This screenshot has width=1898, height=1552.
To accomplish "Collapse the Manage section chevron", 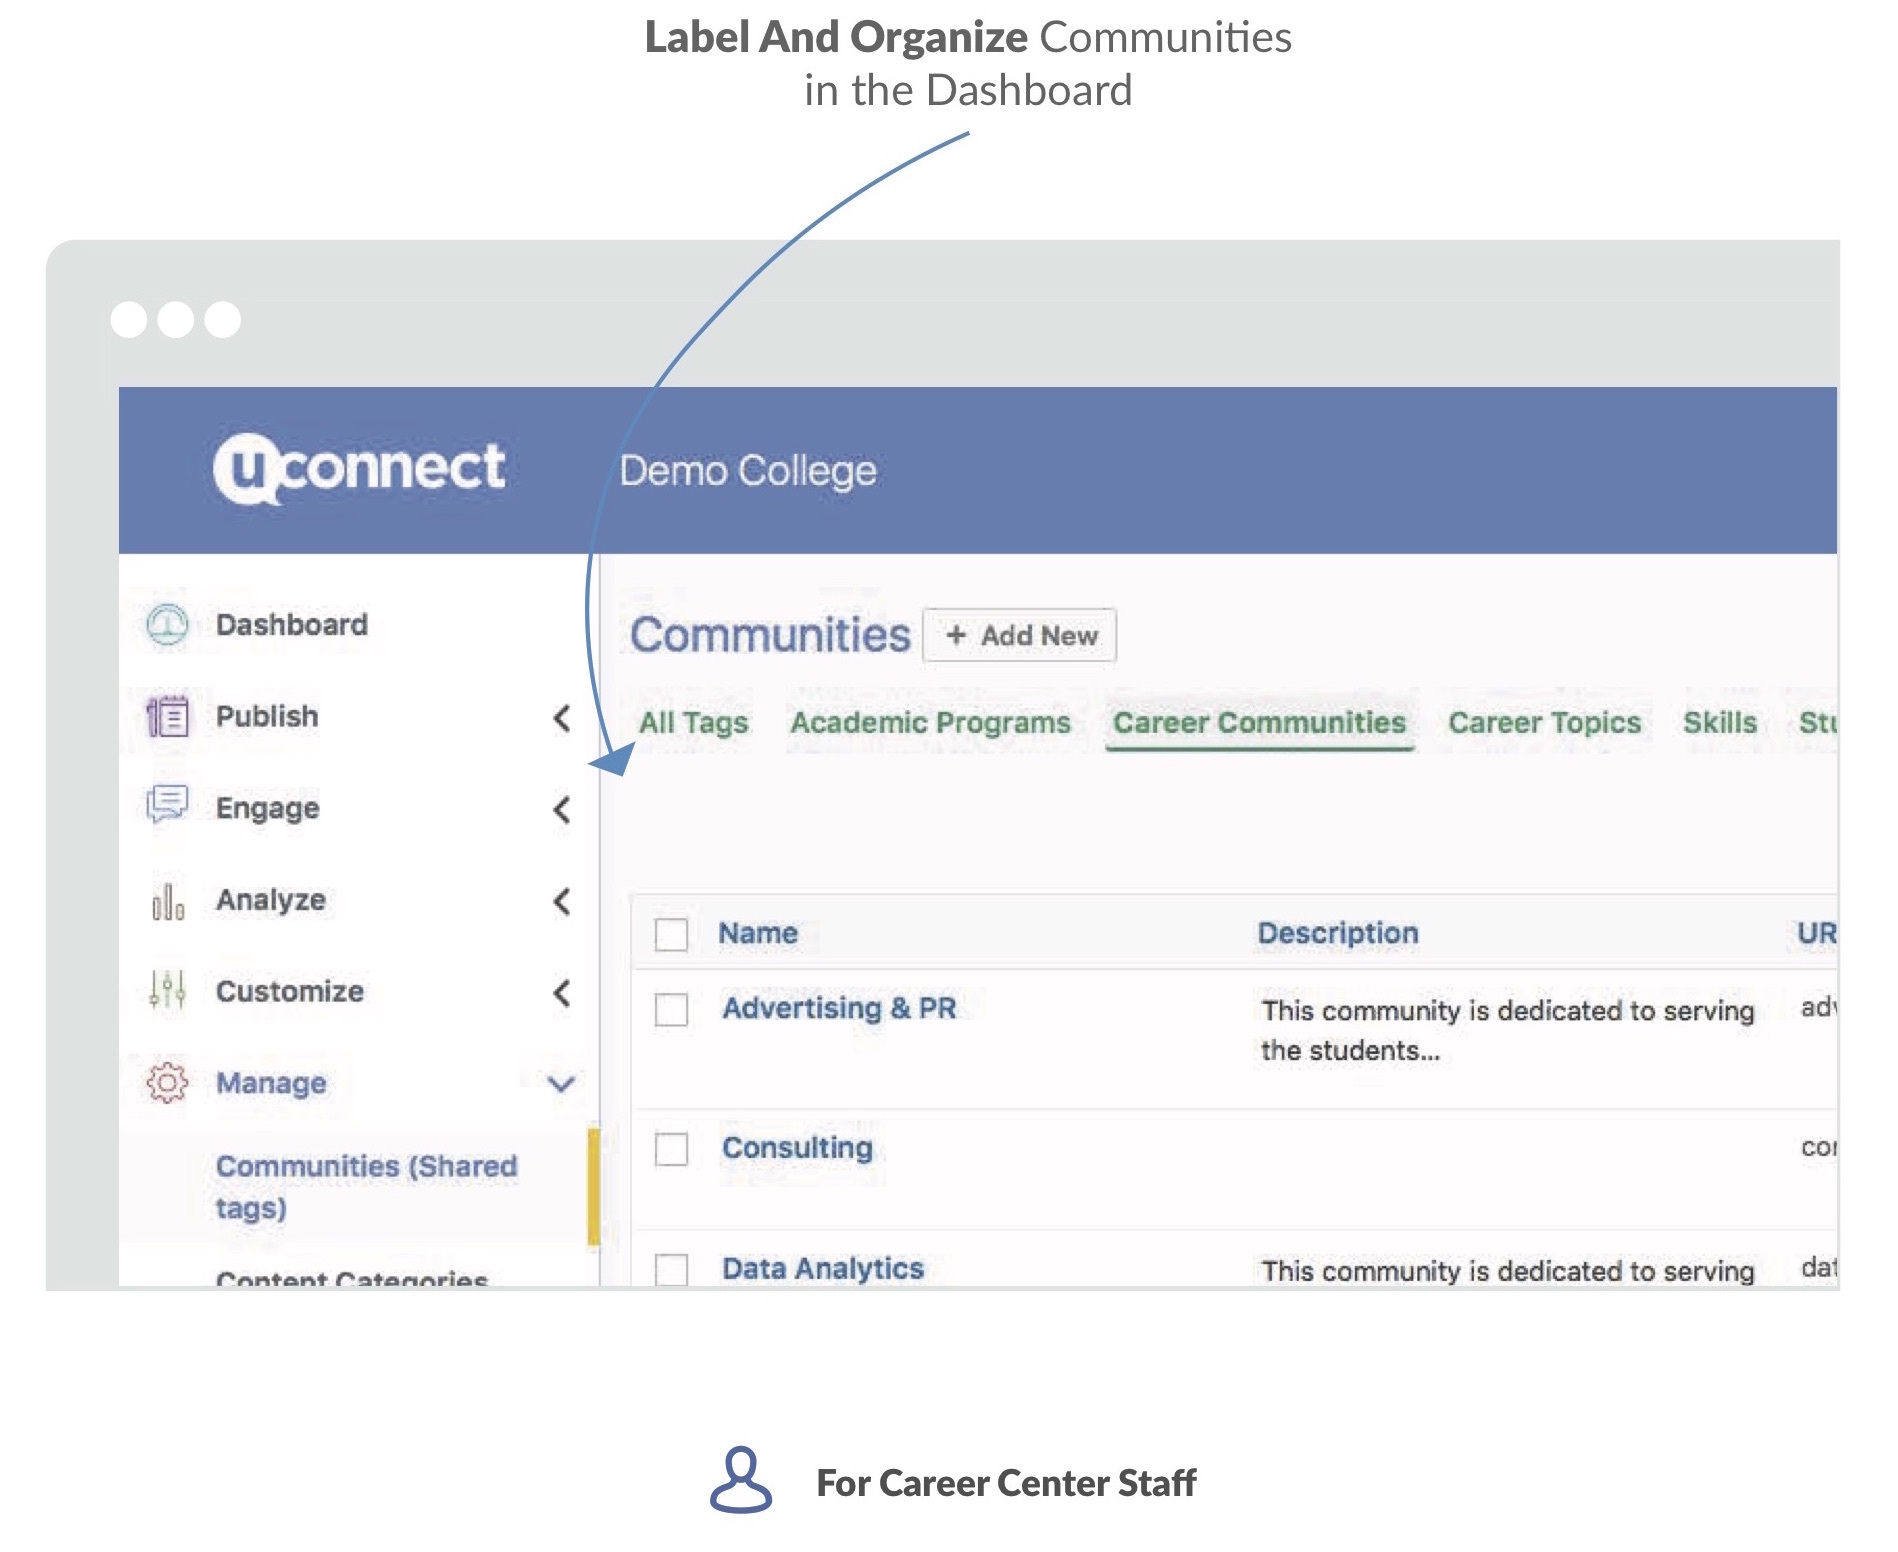I will [562, 1084].
